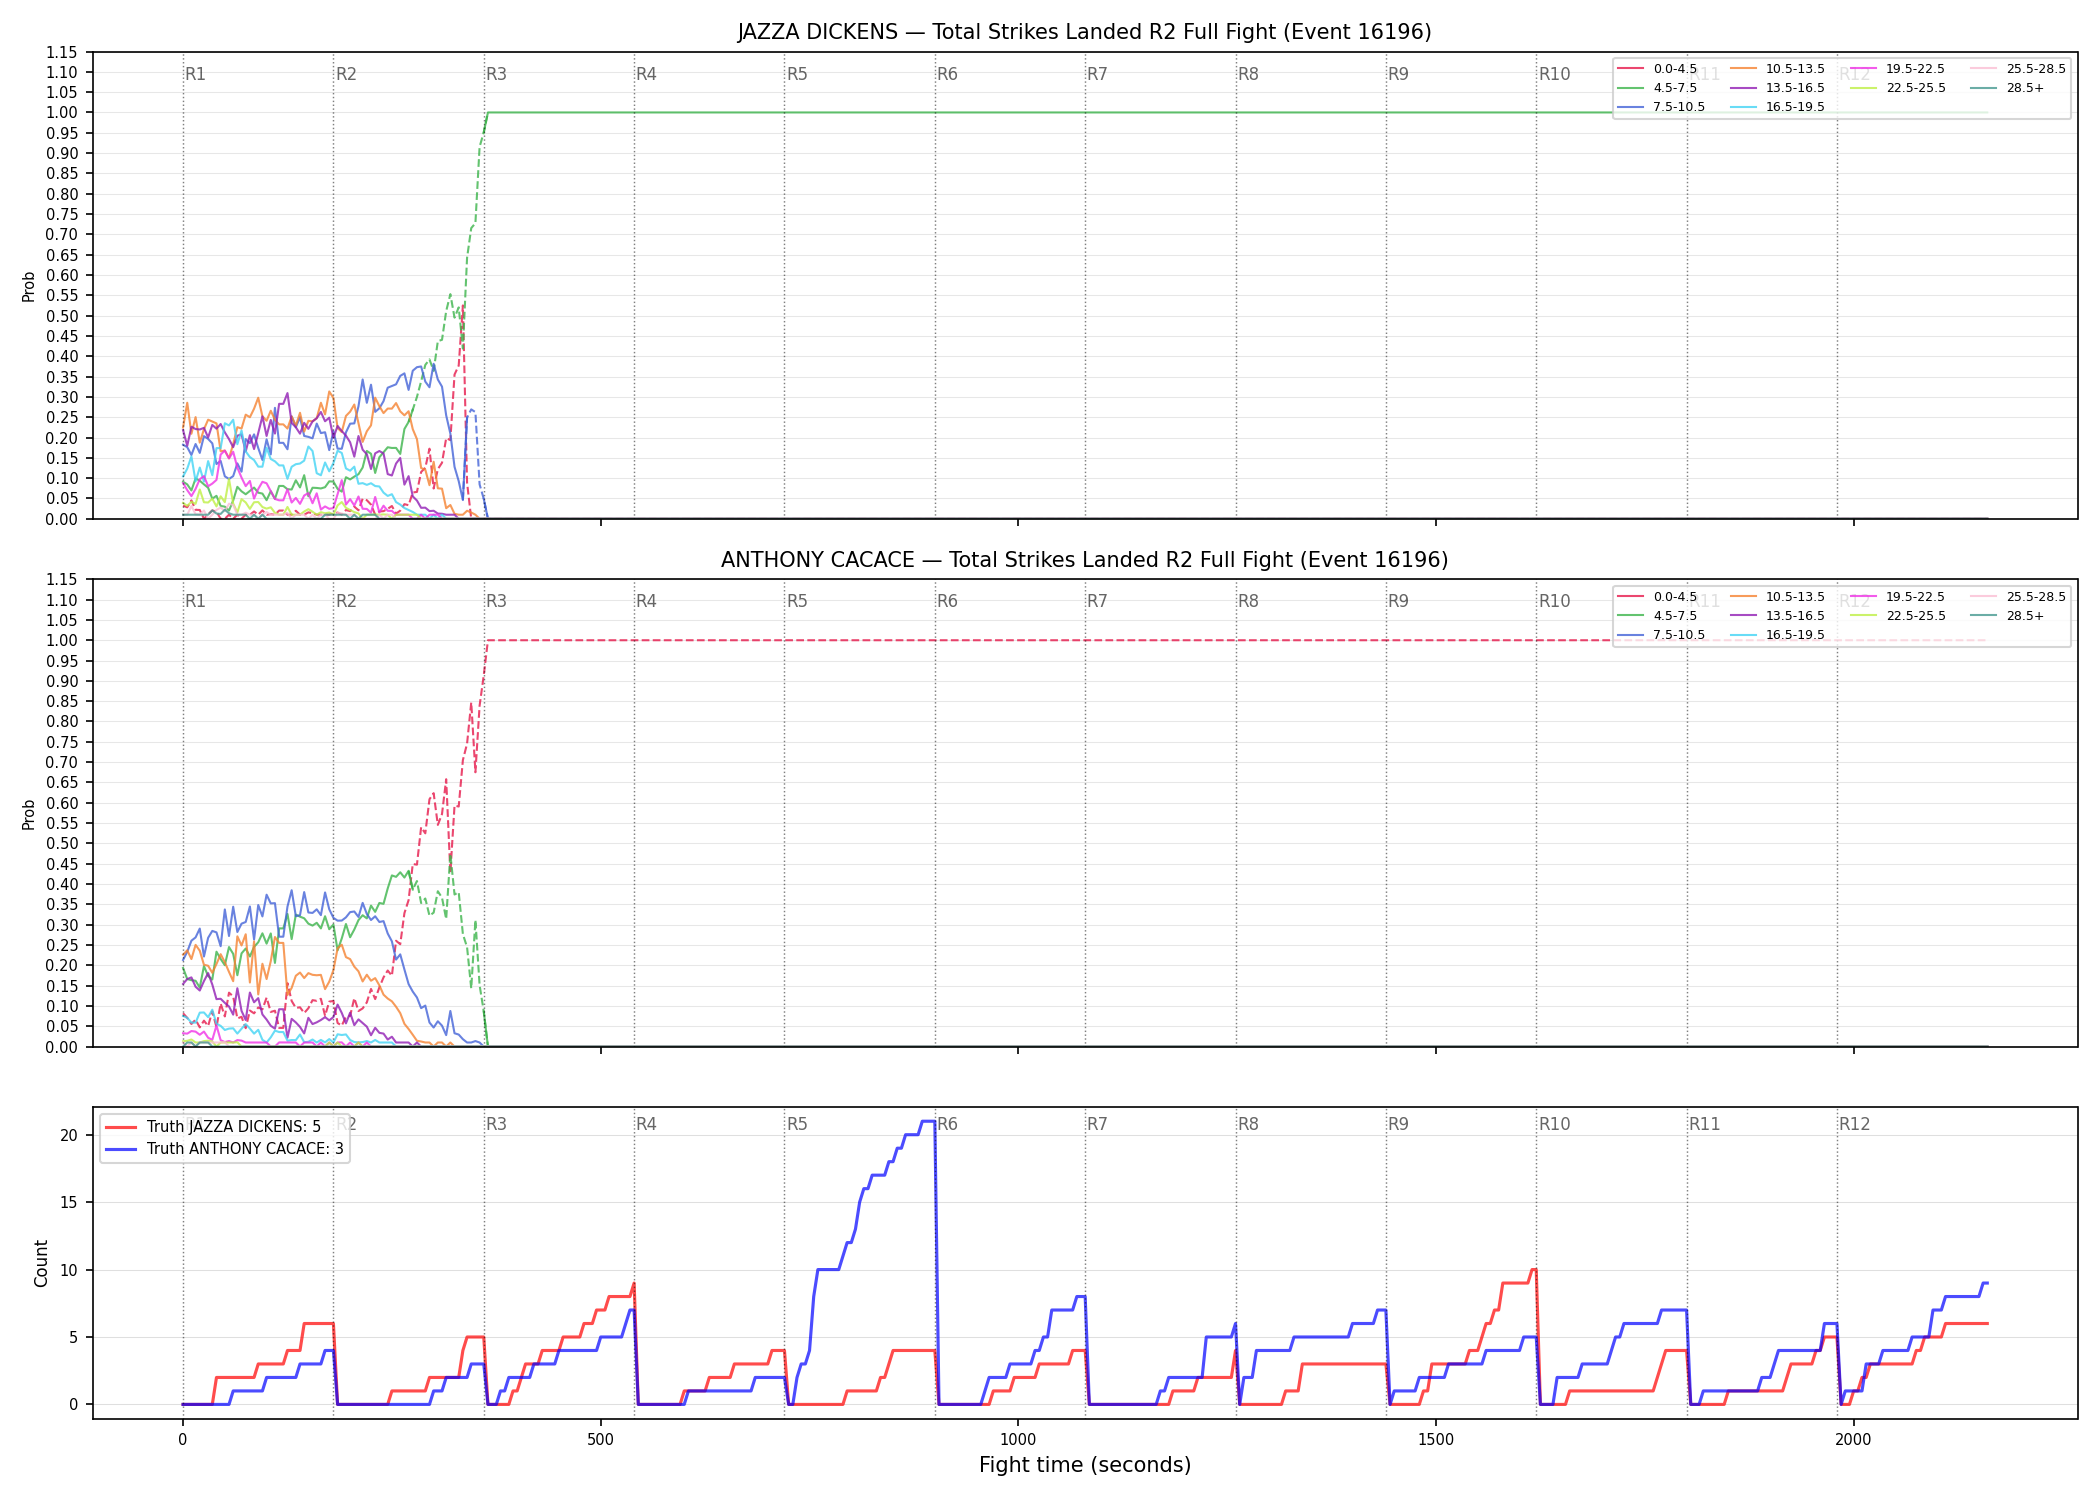Click the 'Fight time (seconds)' axis label
The height and width of the screenshot is (1500, 2100).
click(x=1084, y=1465)
